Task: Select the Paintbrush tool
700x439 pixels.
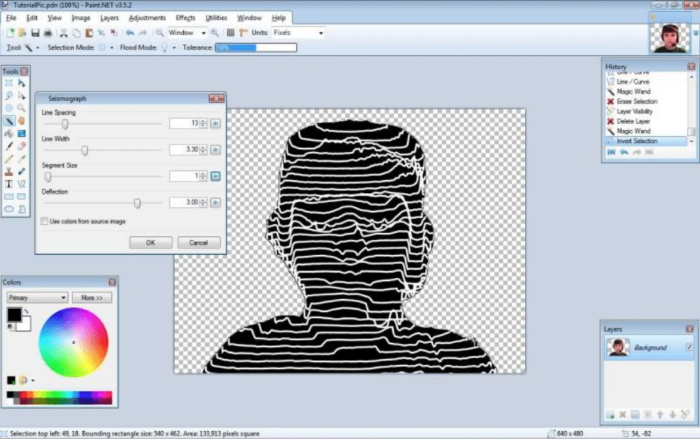Action: [x=8, y=146]
